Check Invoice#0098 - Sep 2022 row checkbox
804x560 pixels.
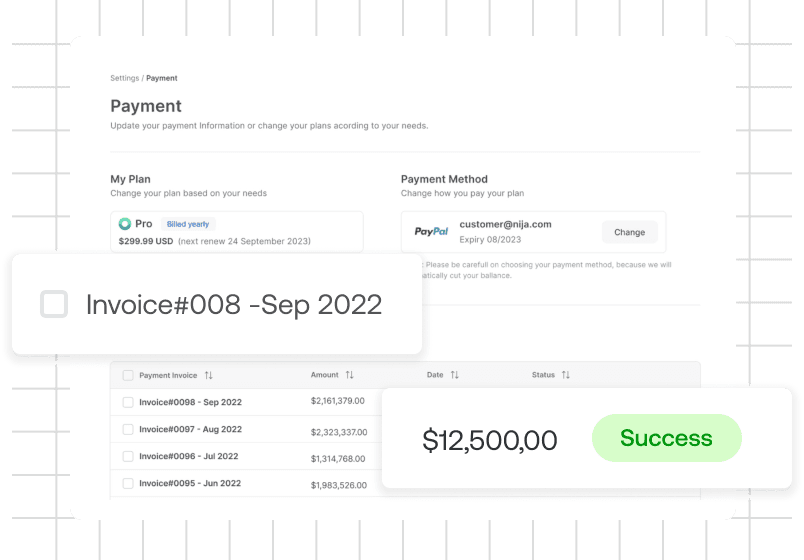tap(128, 402)
